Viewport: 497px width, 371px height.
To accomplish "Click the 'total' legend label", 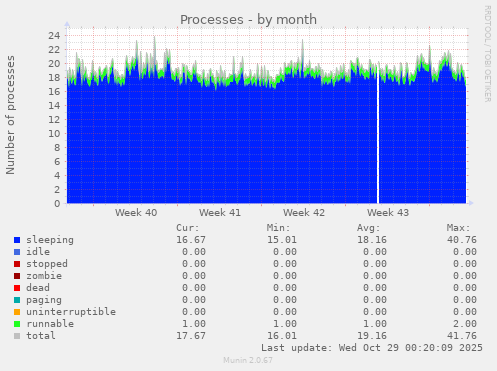I will 41,336.
